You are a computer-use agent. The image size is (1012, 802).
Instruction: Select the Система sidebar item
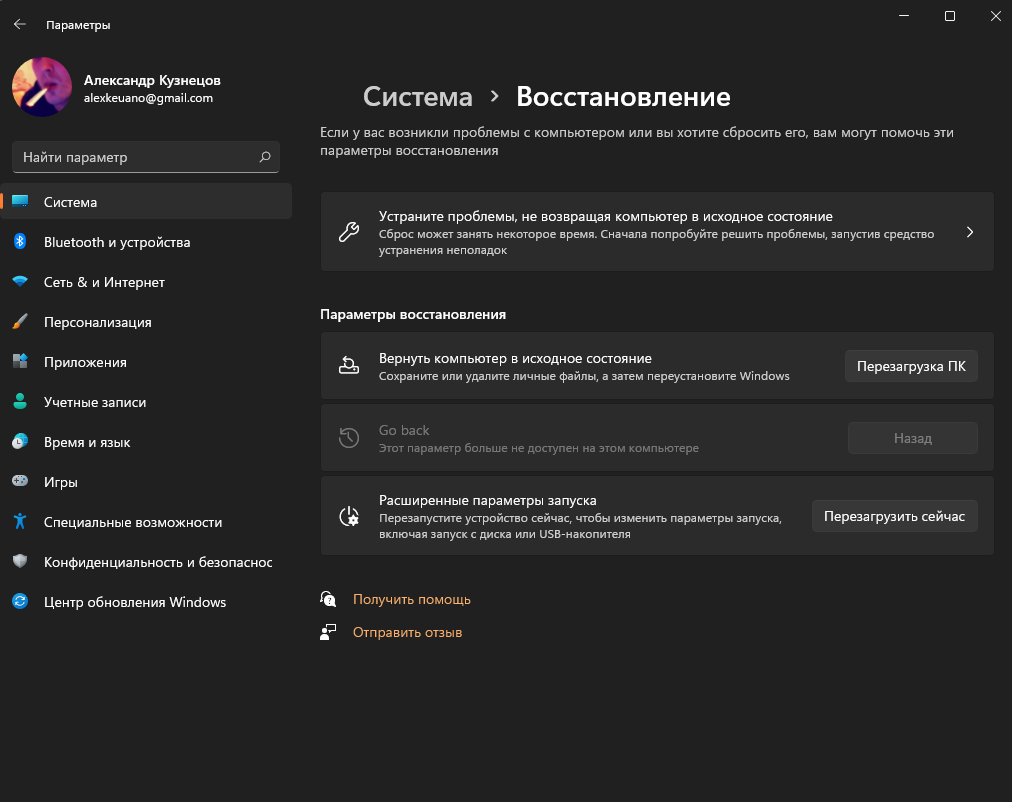pyautogui.click(x=70, y=202)
